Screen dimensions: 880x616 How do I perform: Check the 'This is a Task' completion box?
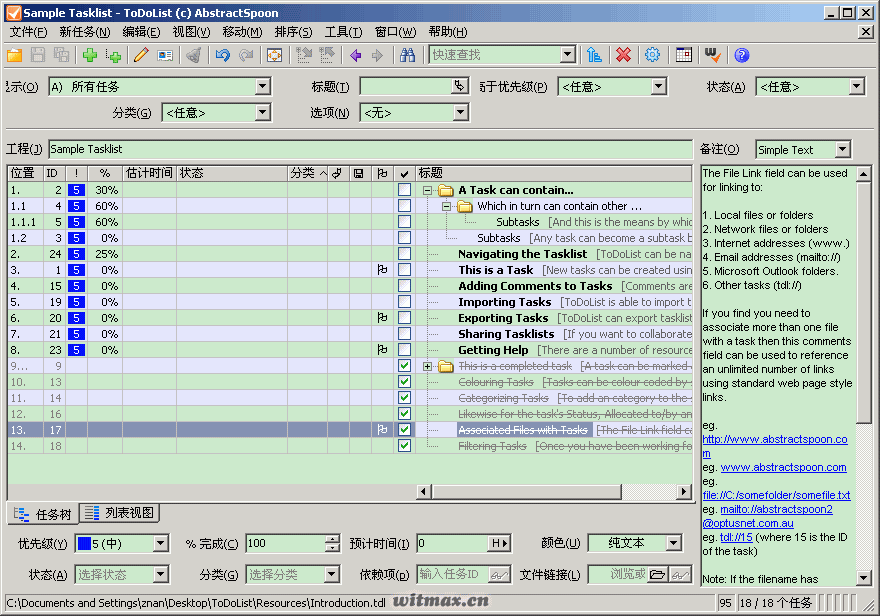(404, 270)
